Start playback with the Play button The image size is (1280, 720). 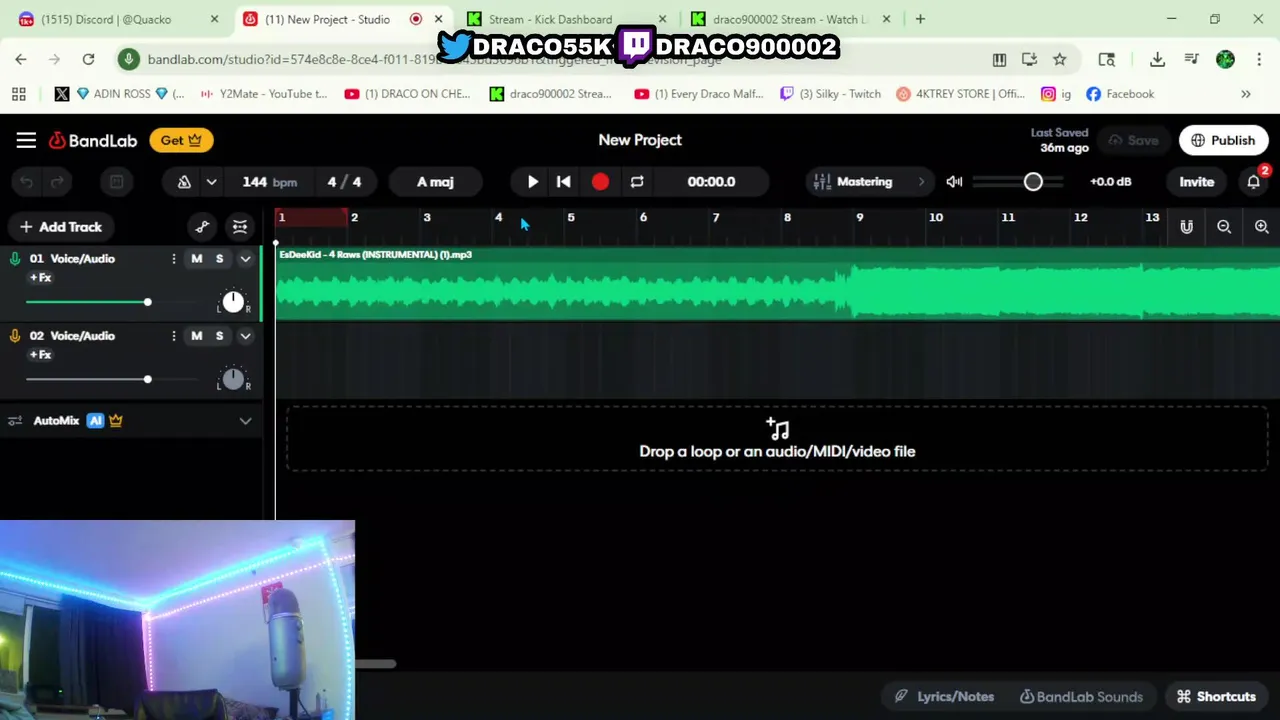(x=533, y=182)
